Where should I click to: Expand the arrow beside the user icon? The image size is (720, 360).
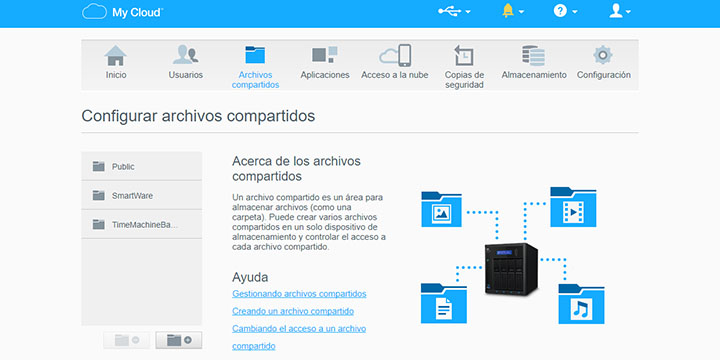coord(628,12)
